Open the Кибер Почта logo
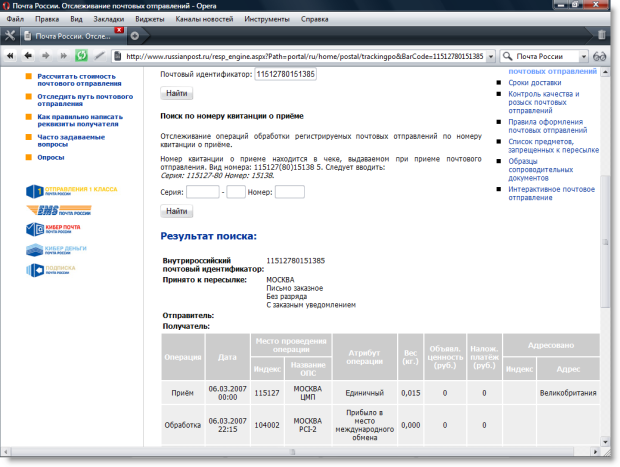Image resolution: width=620 pixels, height=467 pixels. pyautogui.click(x=53, y=229)
